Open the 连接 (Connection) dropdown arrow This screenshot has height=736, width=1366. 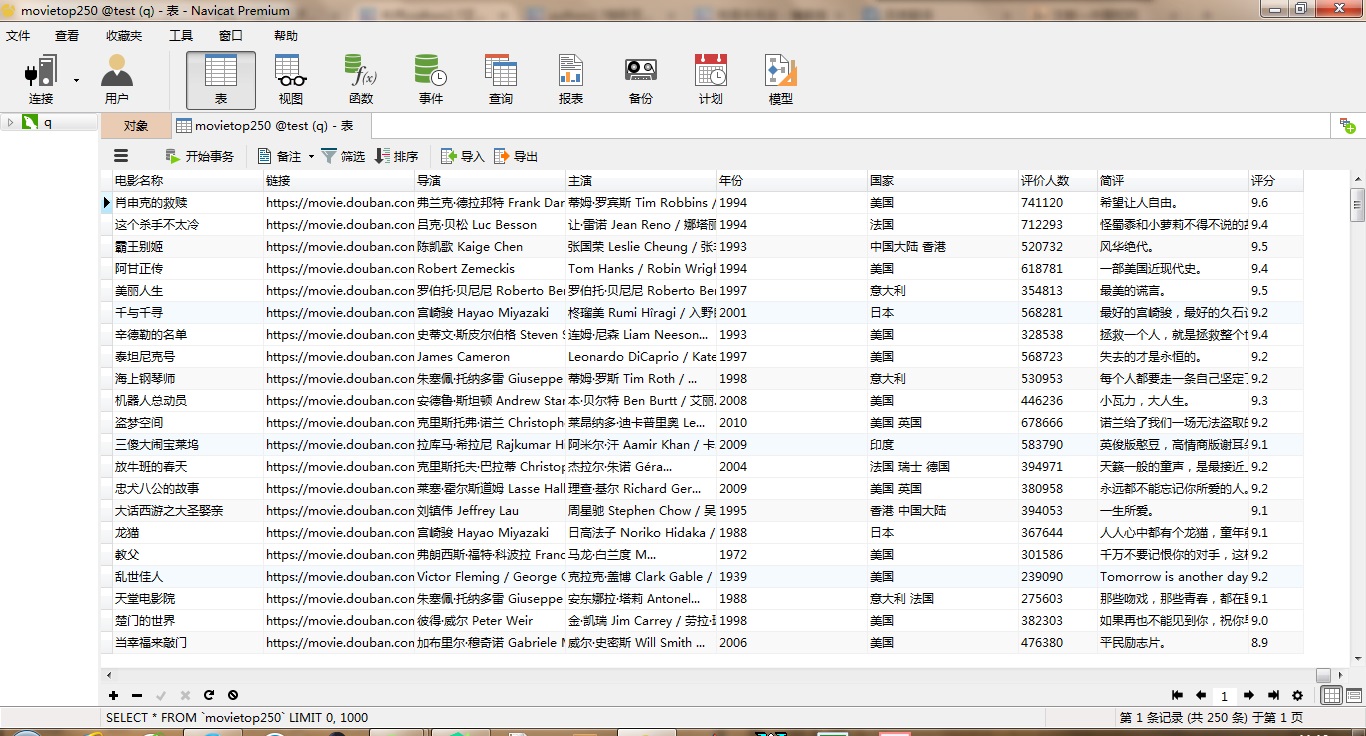tap(76, 80)
